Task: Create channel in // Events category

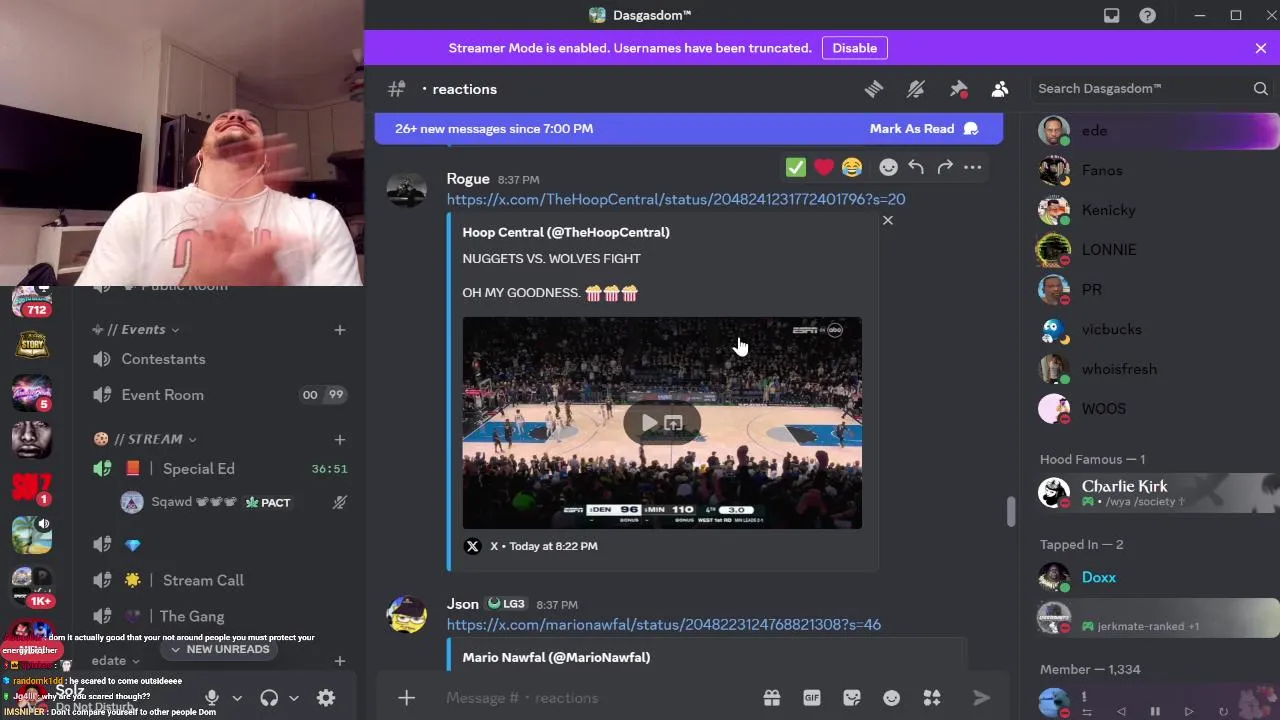Action: (x=340, y=329)
